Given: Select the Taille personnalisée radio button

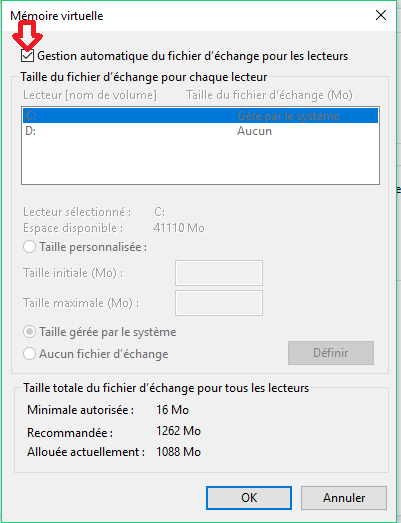Looking at the screenshot, I should coord(29,247).
